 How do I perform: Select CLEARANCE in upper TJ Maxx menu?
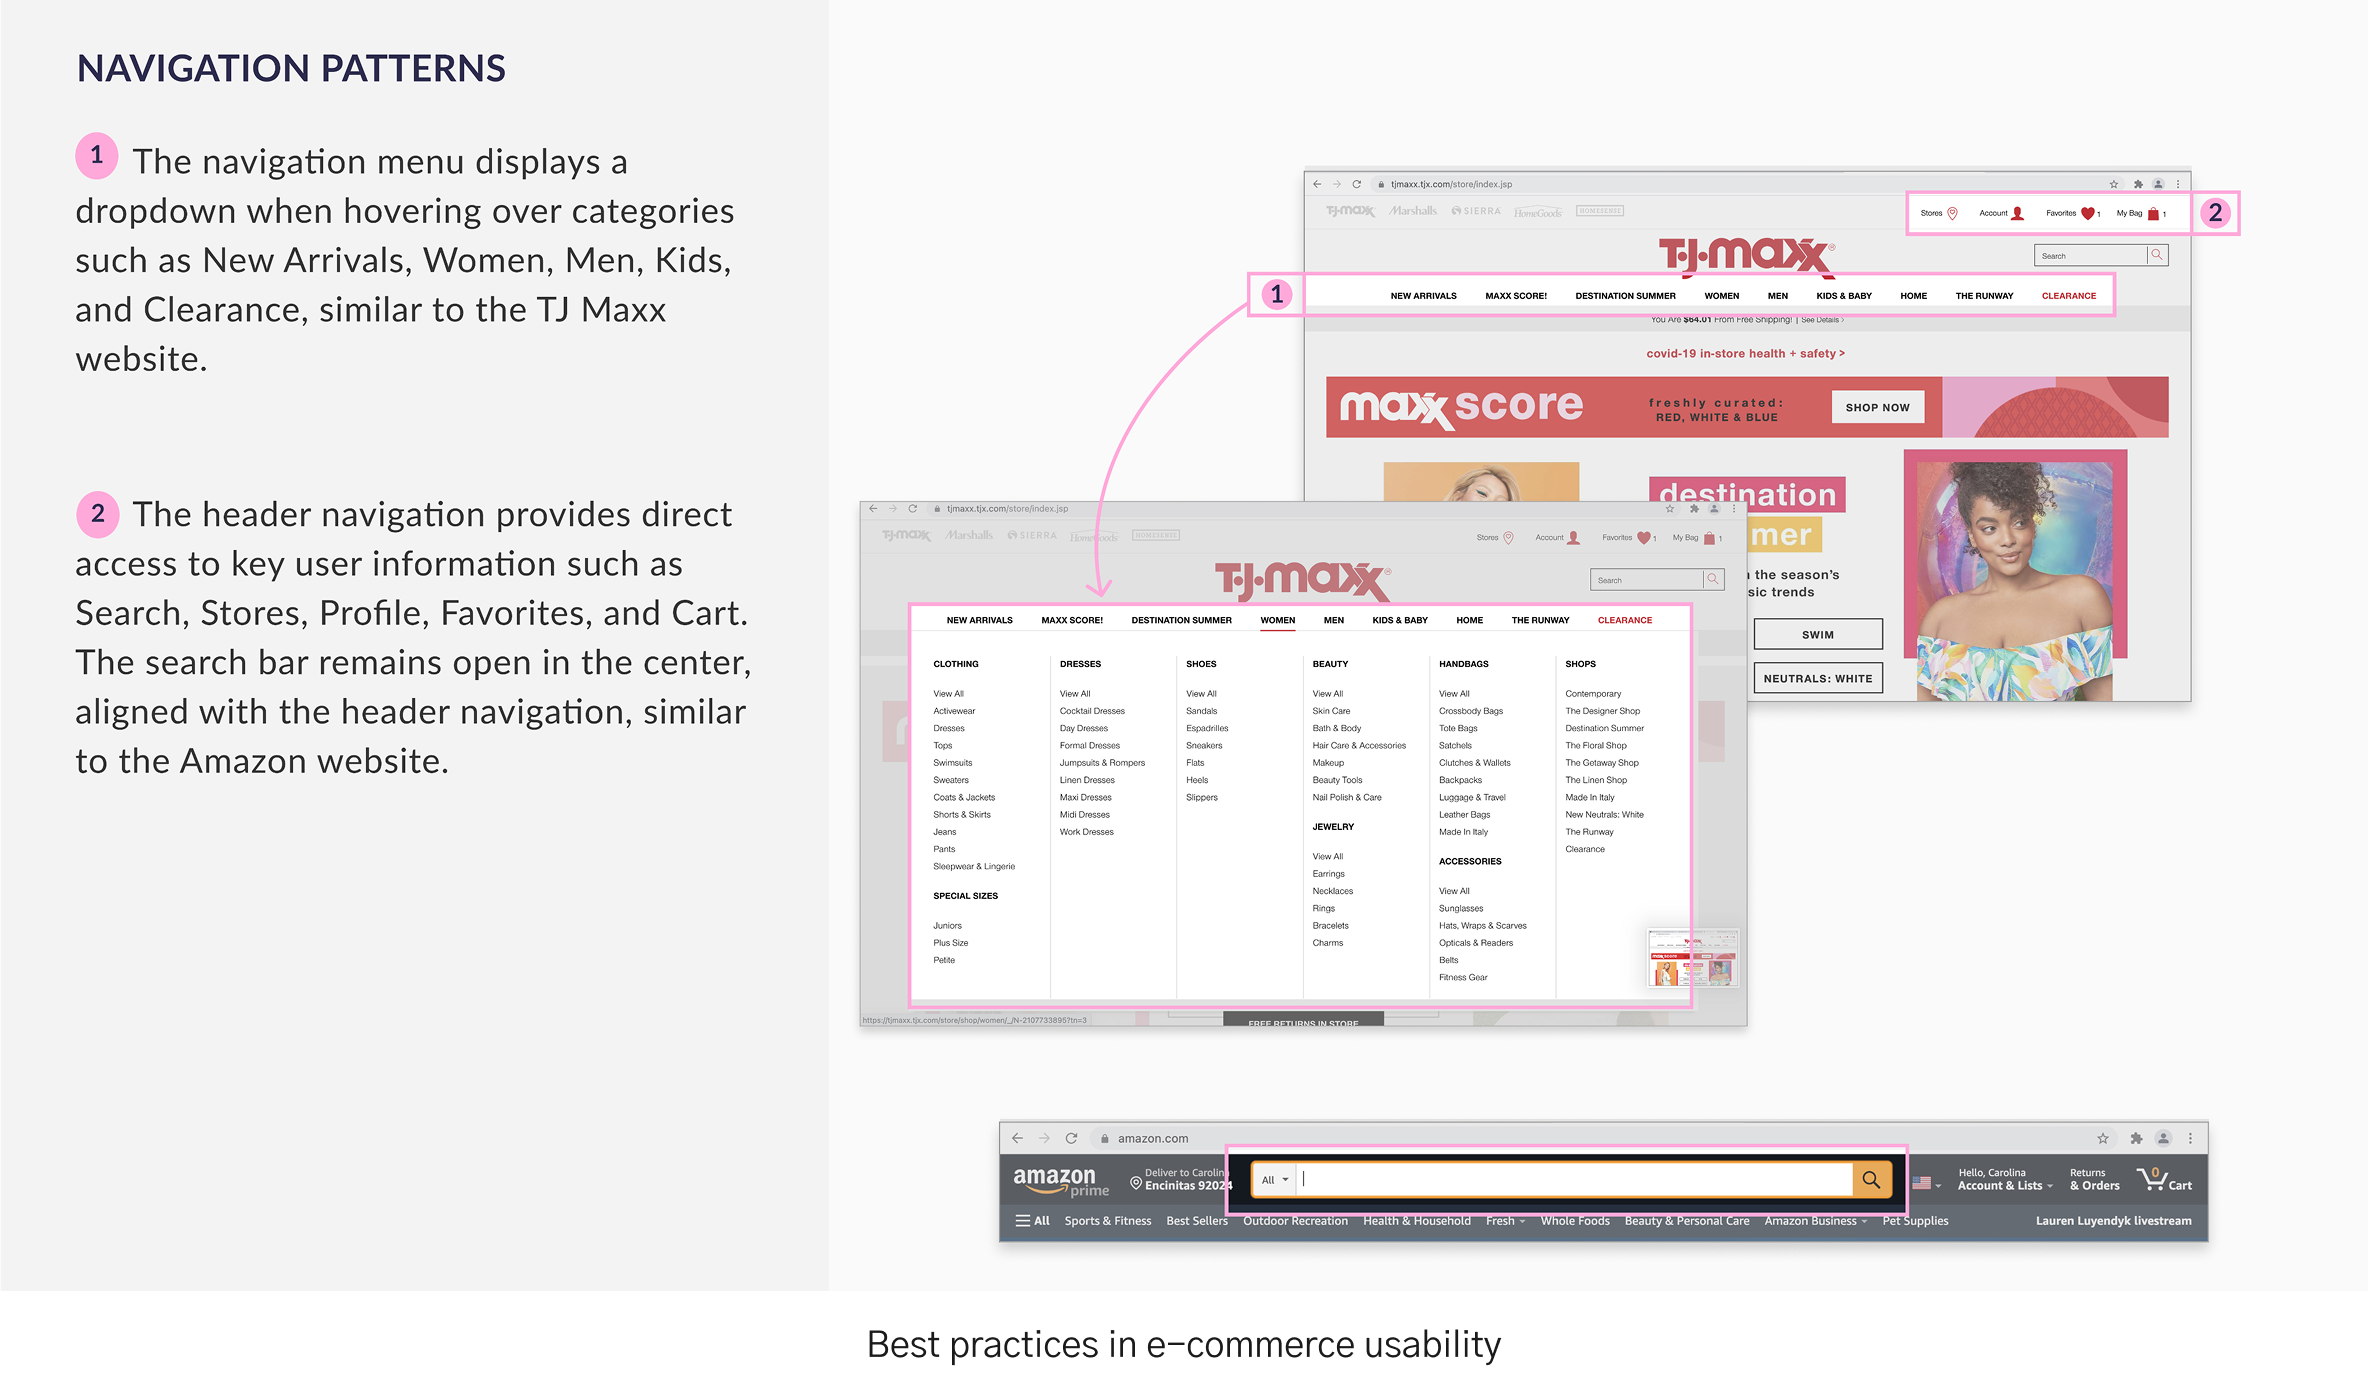click(x=2068, y=296)
